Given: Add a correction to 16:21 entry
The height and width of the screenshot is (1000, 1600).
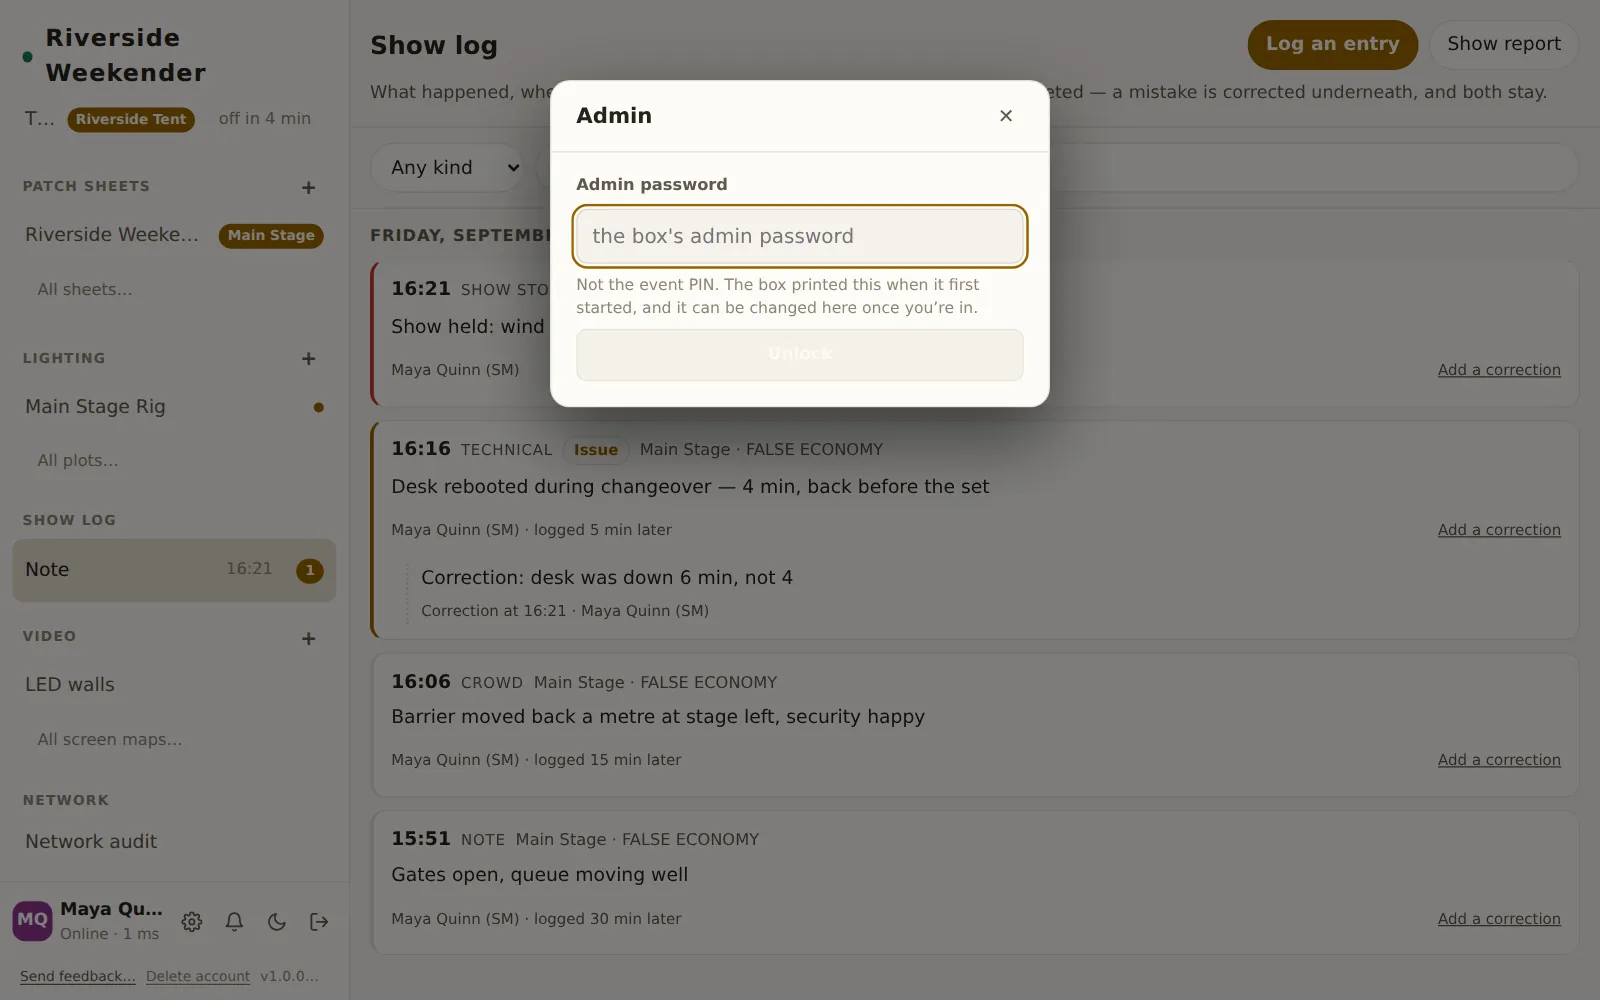Looking at the screenshot, I should (x=1499, y=370).
